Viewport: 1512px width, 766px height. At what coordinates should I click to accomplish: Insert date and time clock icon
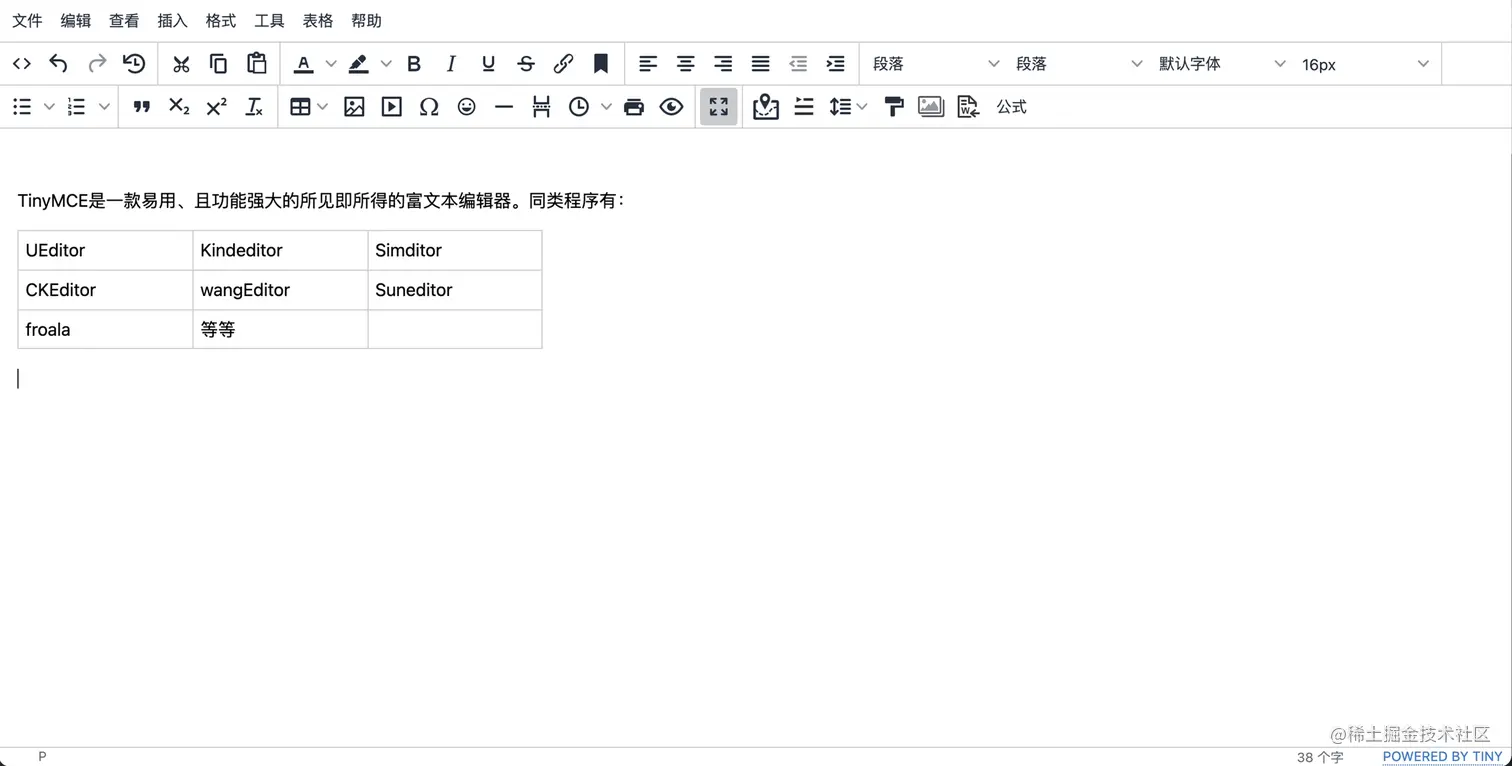tap(579, 107)
